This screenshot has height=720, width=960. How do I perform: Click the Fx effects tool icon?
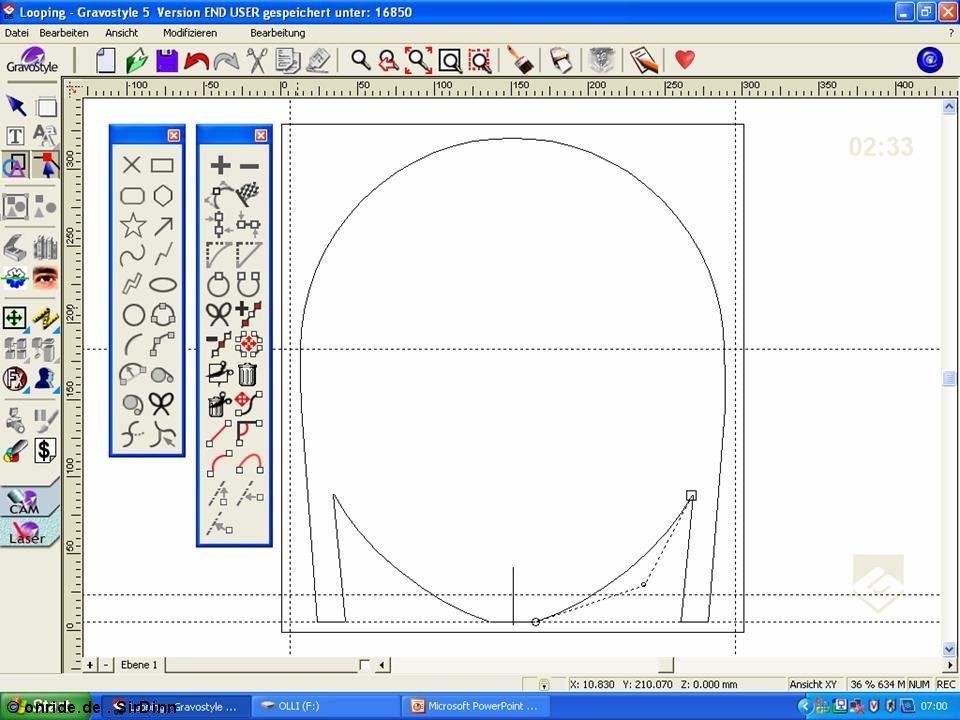click(x=15, y=379)
